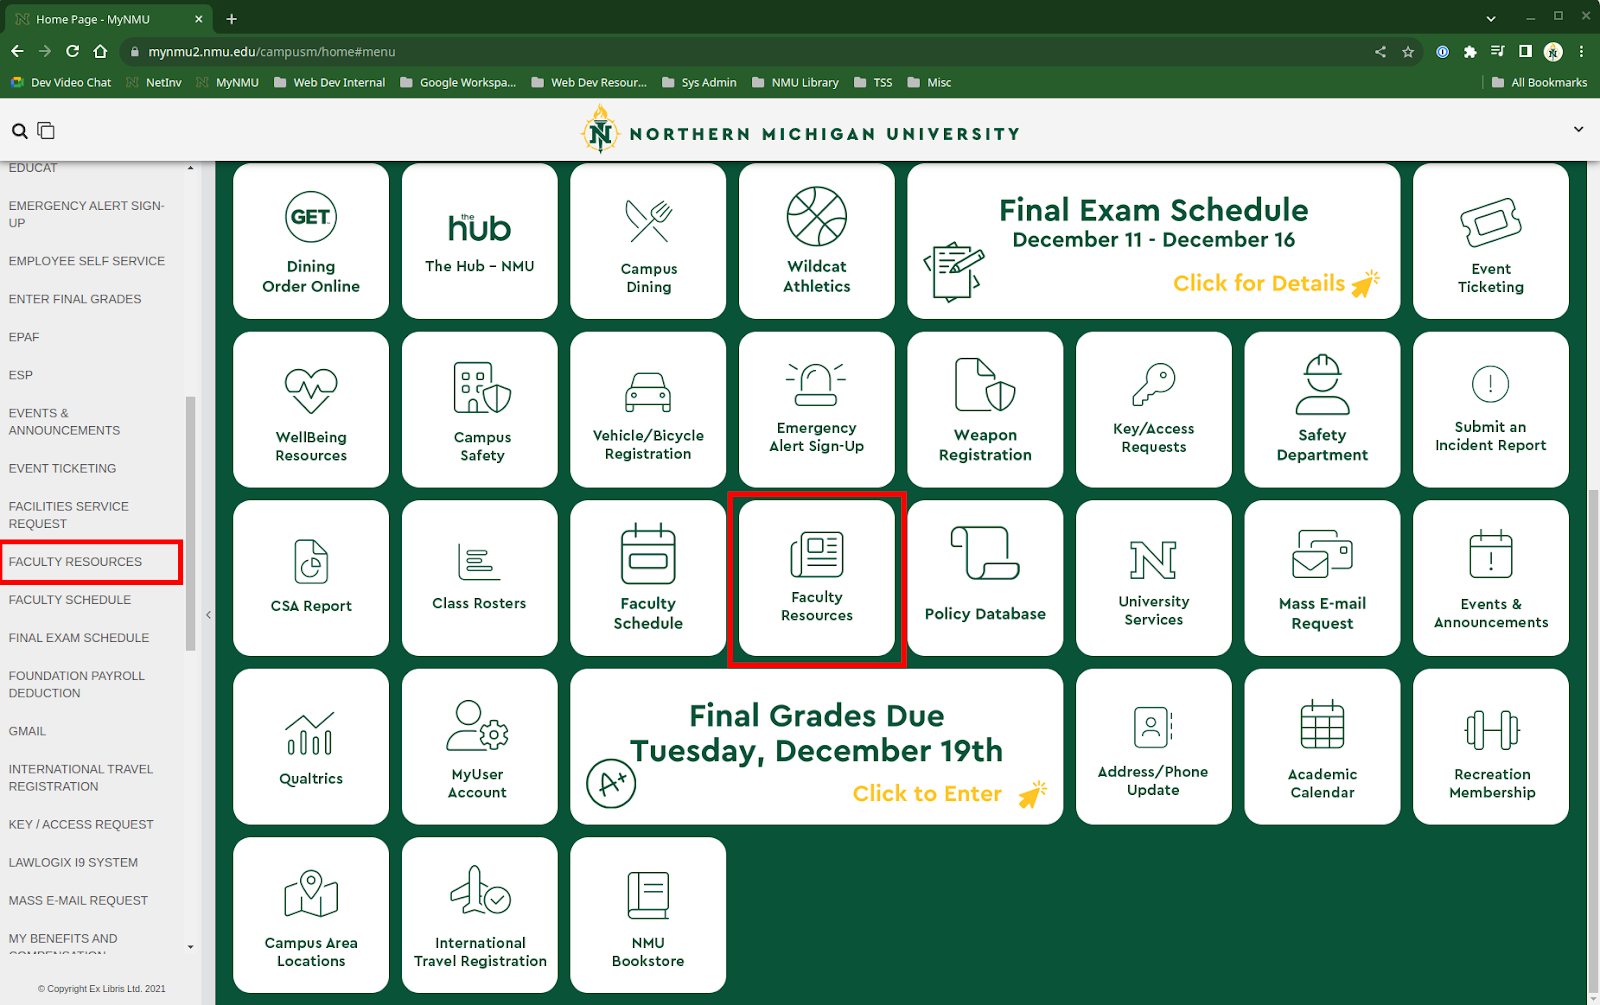Open the All Bookmarks folder

tap(1539, 83)
